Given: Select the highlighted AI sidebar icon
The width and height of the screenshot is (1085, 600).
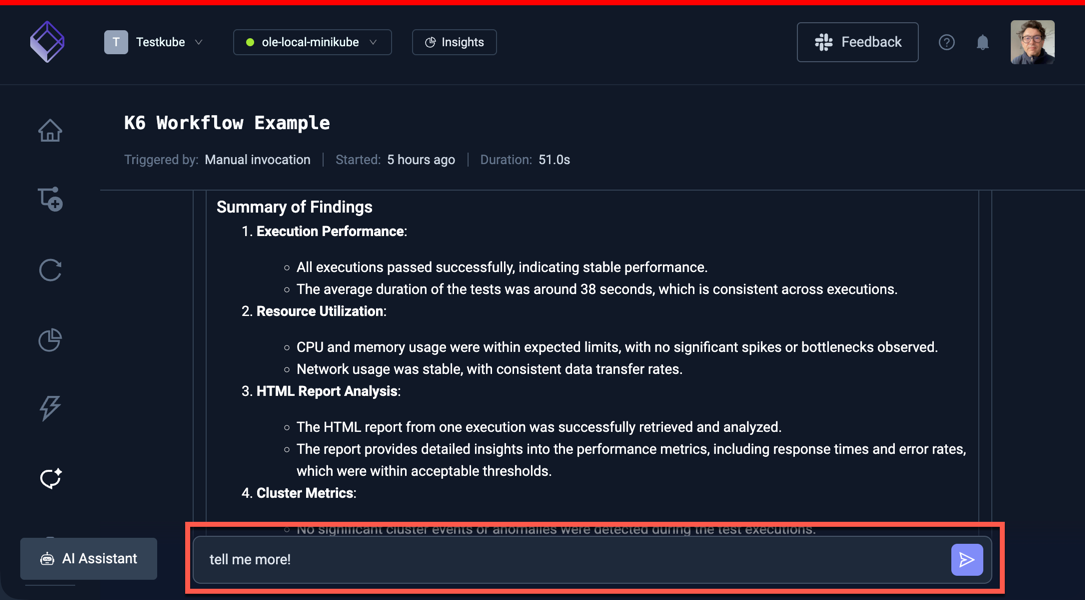Looking at the screenshot, I should [x=50, y=478].
